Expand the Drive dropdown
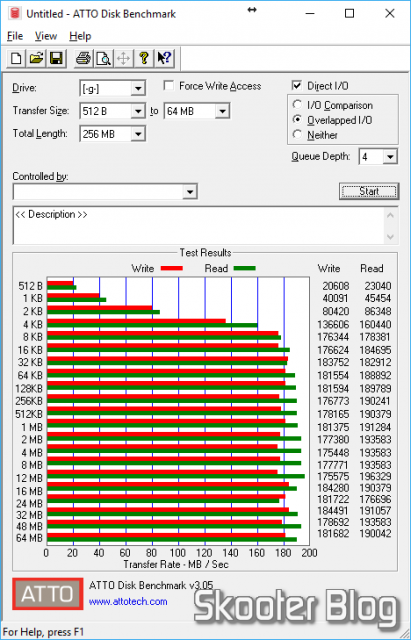 [138, 88]
